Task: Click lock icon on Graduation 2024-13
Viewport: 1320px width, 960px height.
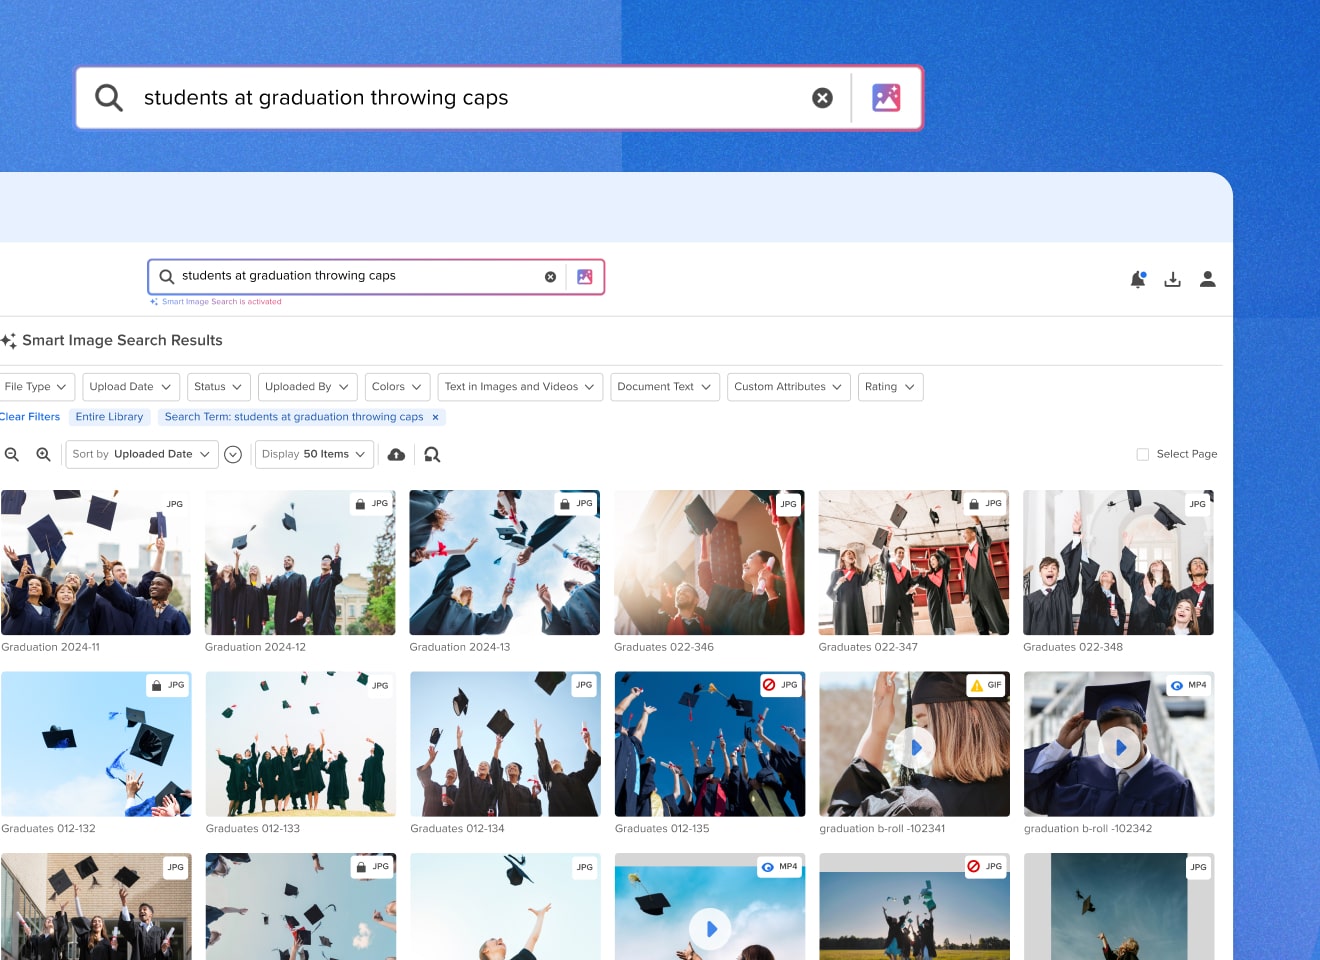Action: tap(565, 504)
